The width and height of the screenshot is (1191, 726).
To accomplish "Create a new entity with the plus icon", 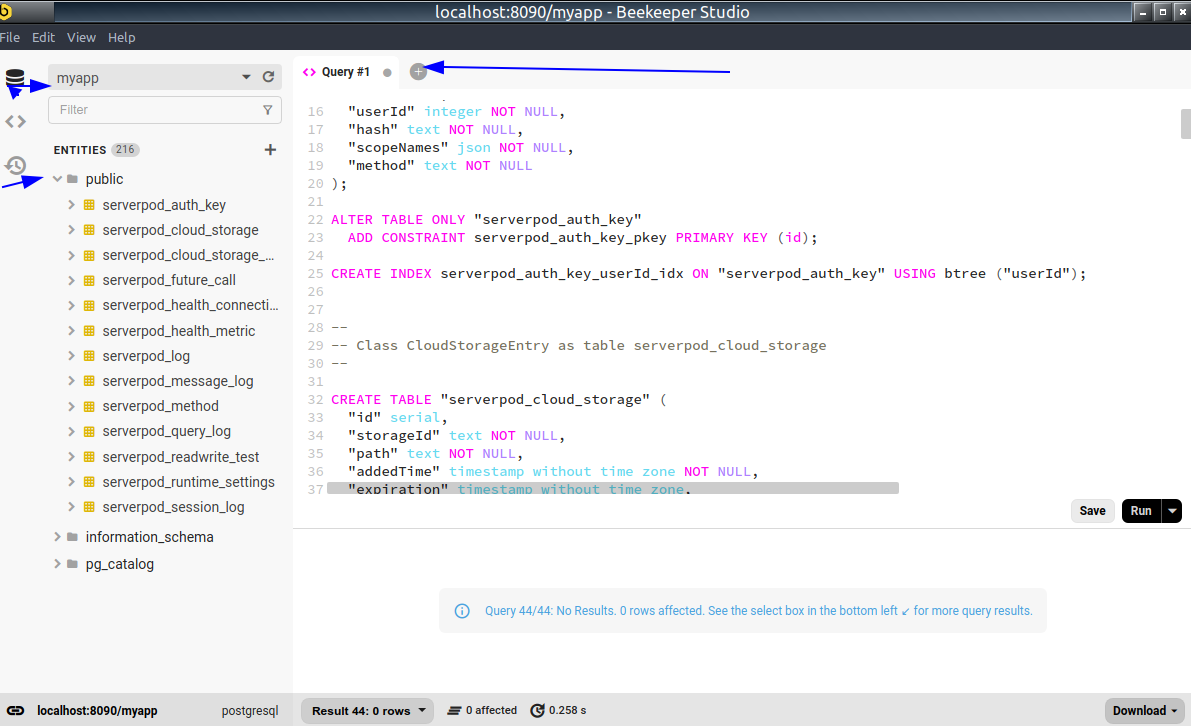I will tap(270, 149).
